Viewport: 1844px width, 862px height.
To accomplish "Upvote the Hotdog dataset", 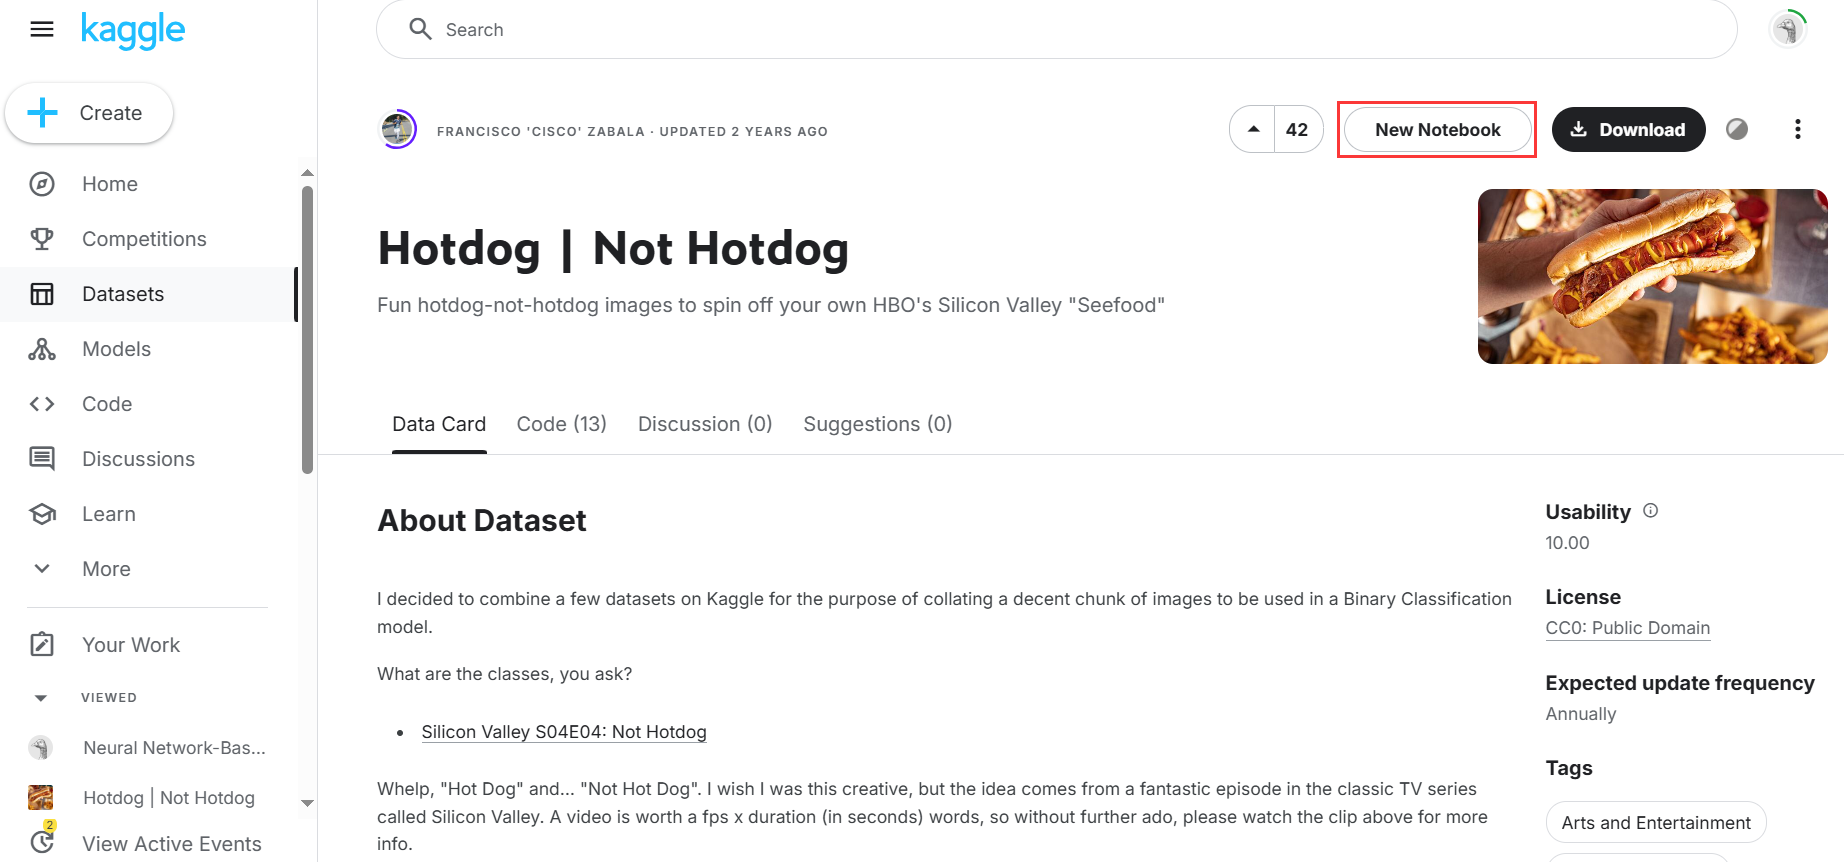I will [1253, 130].
